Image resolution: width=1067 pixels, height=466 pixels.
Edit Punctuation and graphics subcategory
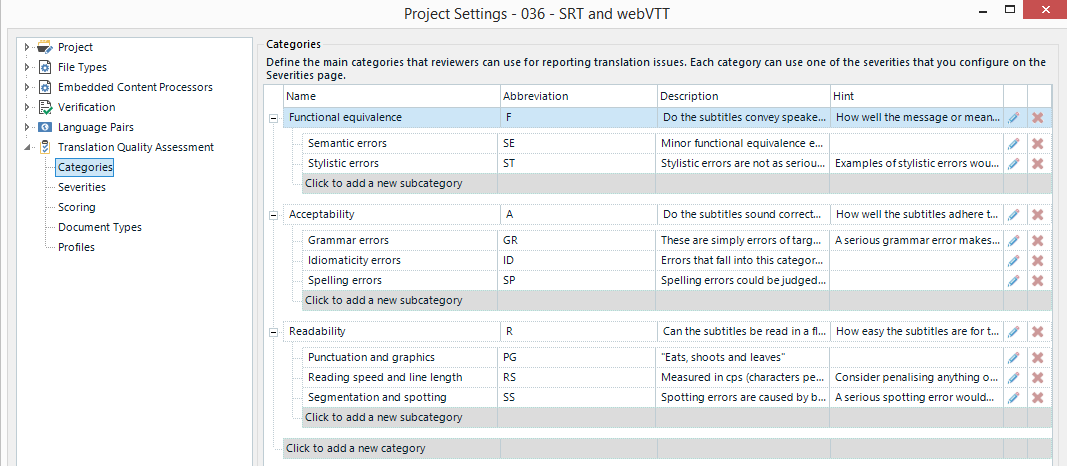1014,357
